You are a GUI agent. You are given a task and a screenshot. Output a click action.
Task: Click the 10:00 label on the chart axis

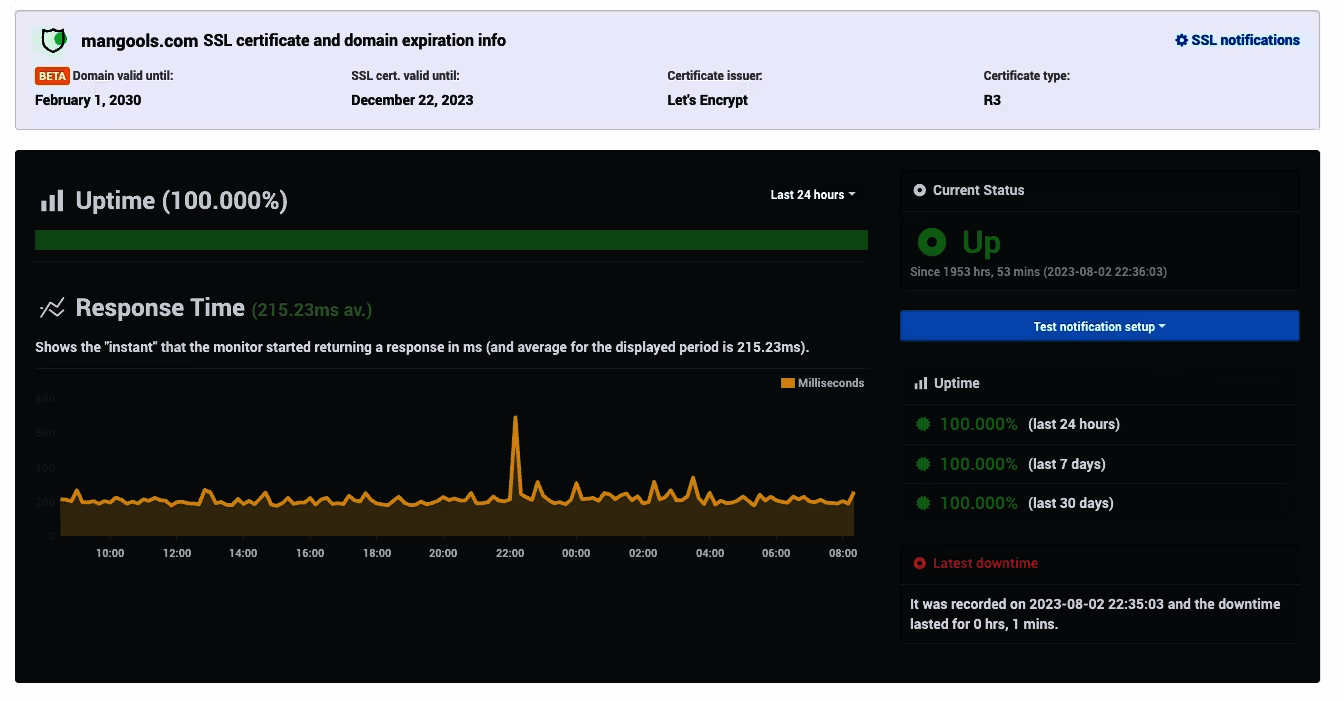pyautogui.click(x=110, y=553)
